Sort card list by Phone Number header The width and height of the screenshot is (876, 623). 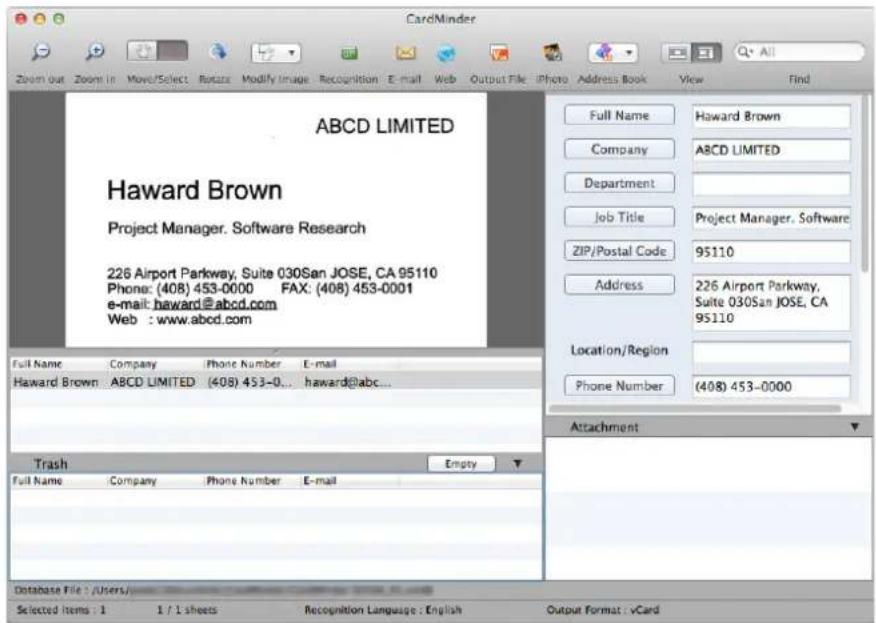(244, 364)
